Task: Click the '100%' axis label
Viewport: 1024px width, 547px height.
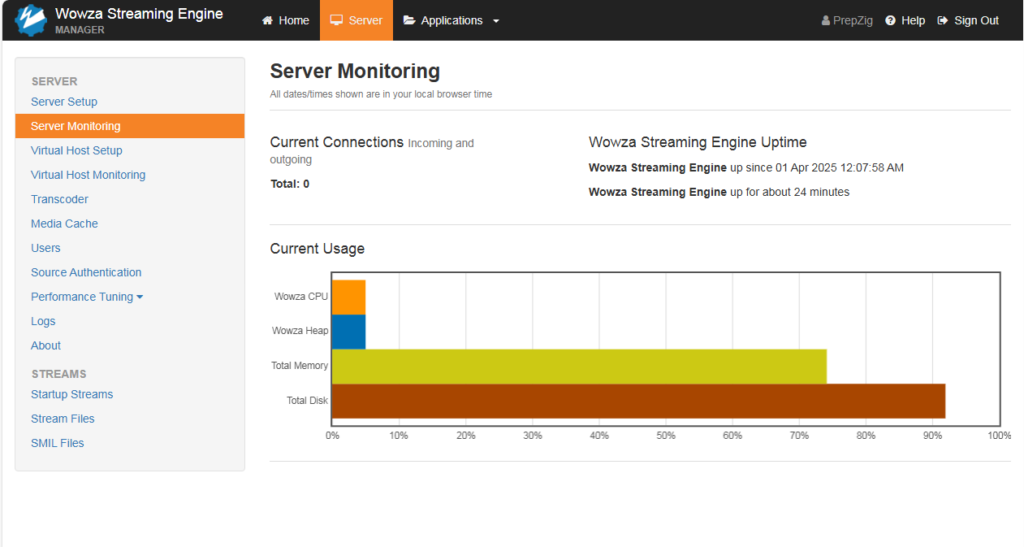Action: point(999,435)
